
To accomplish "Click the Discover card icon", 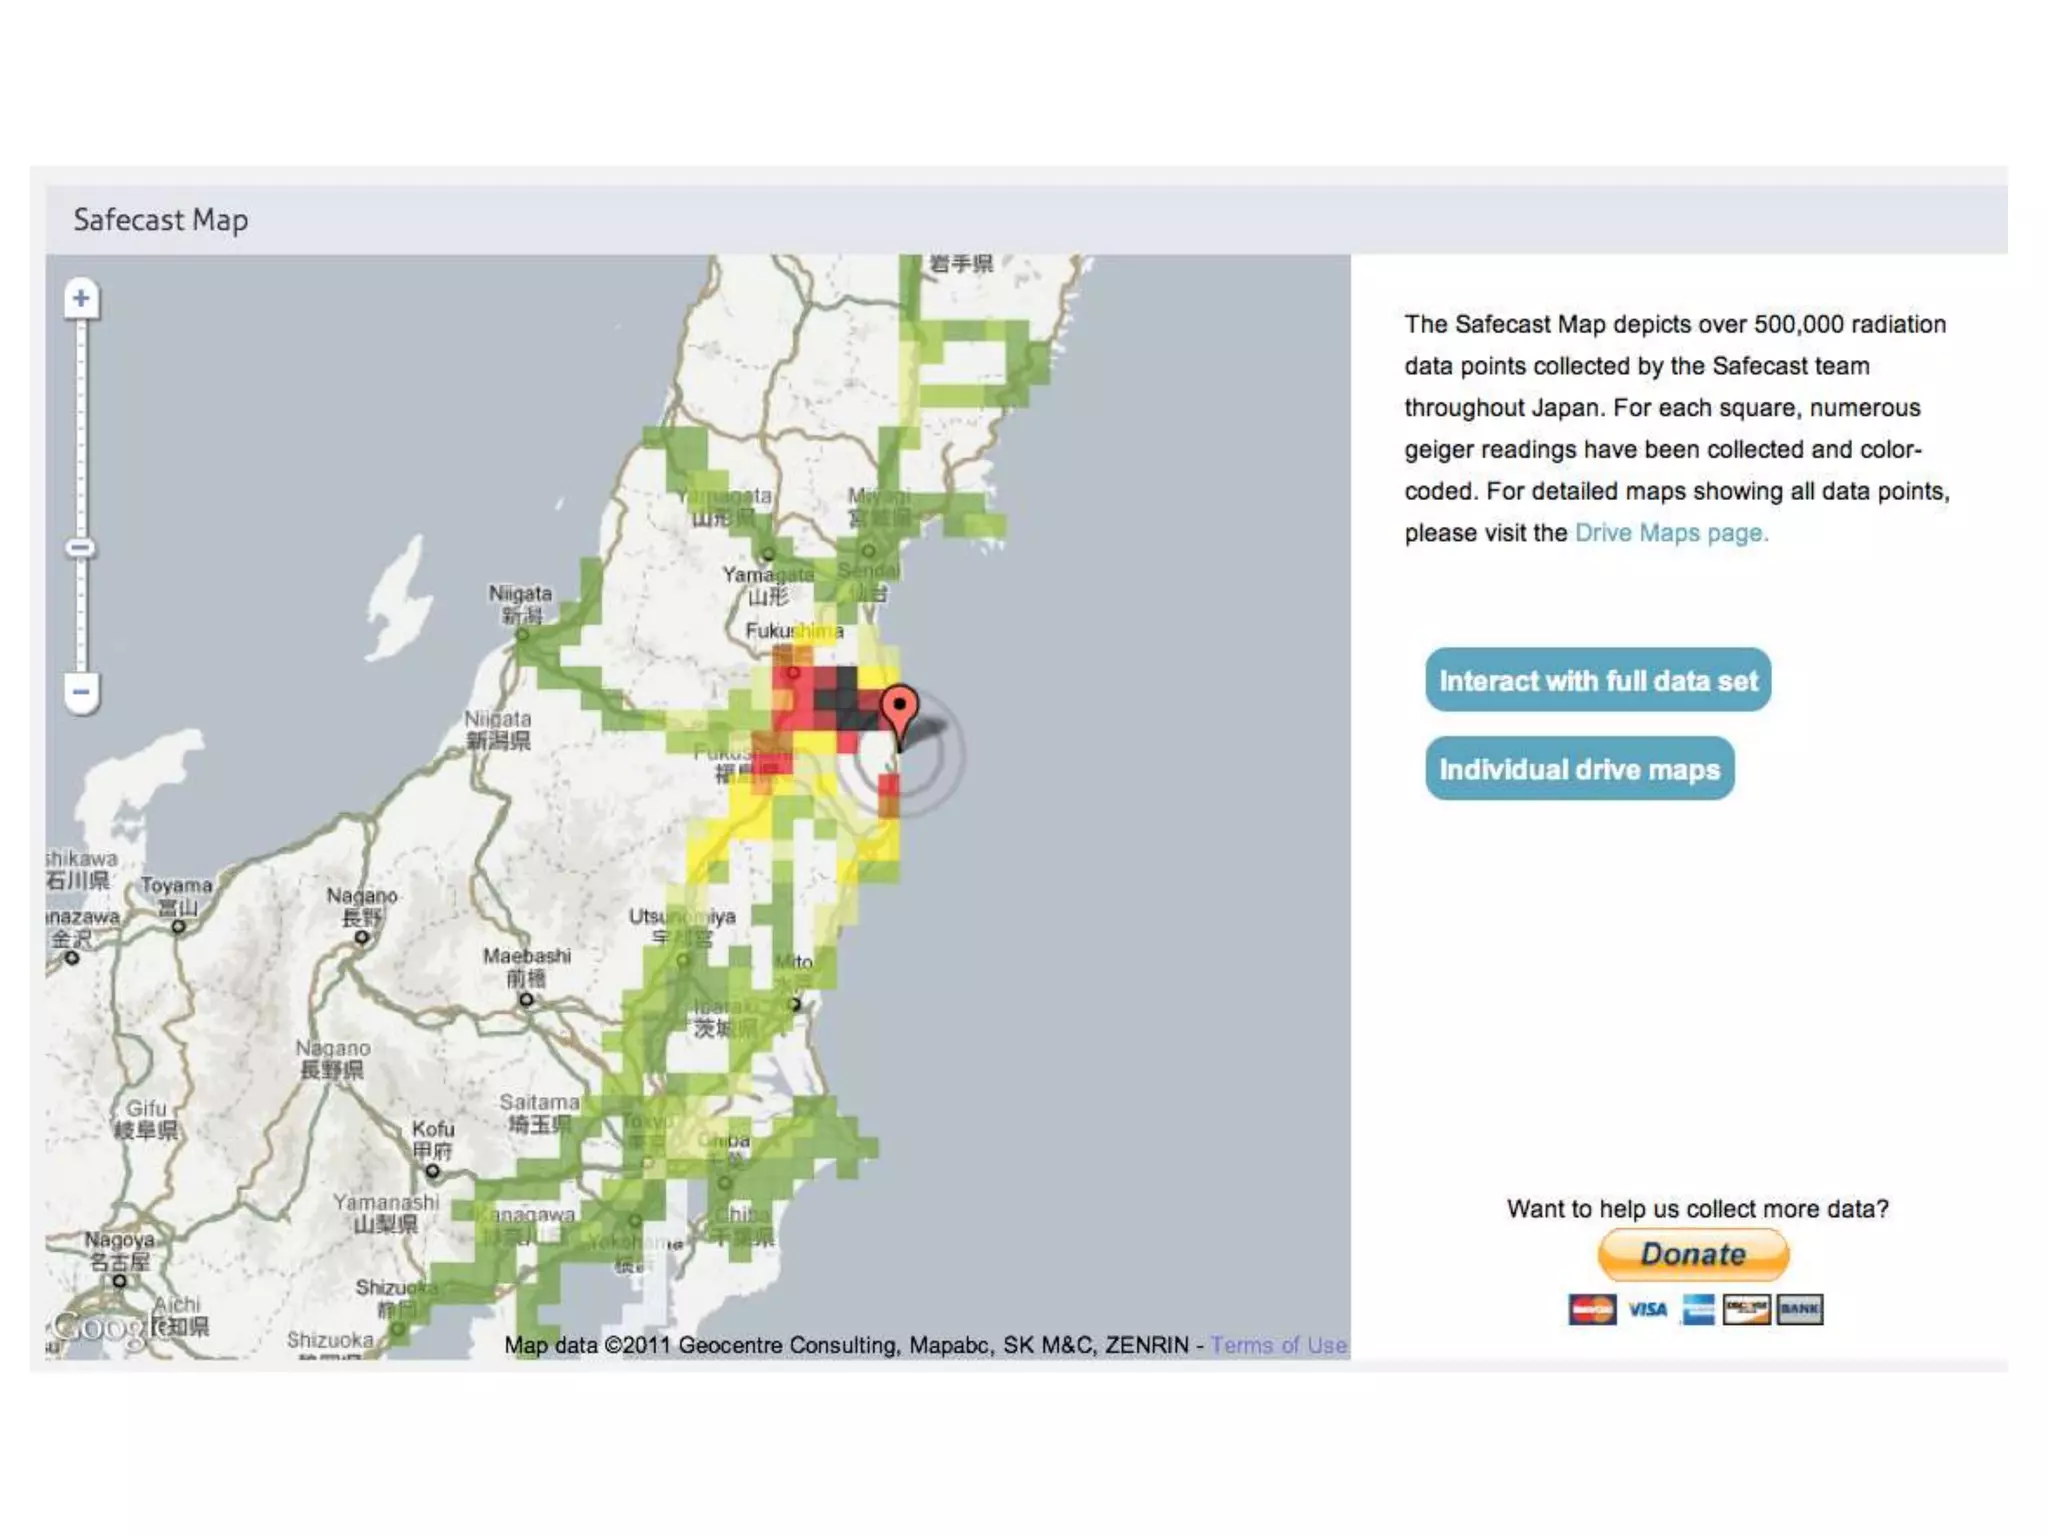I will [1746, 1309].
